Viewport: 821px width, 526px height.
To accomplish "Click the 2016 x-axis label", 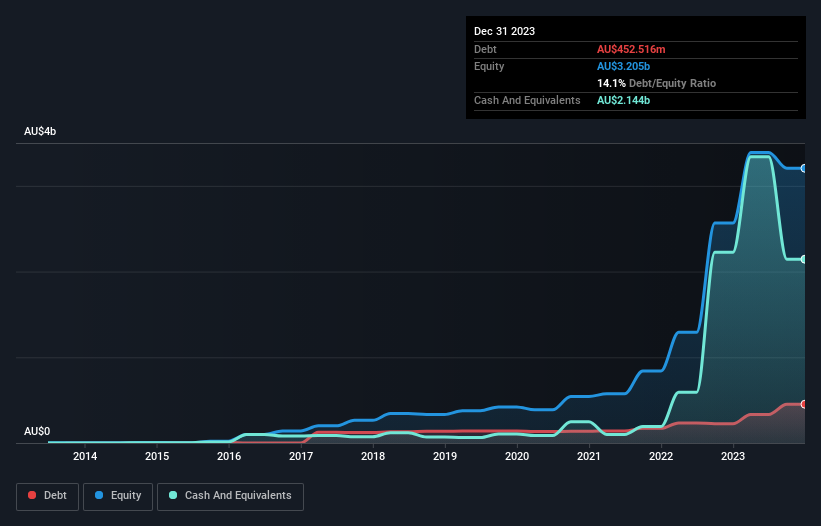I will 229,456.
